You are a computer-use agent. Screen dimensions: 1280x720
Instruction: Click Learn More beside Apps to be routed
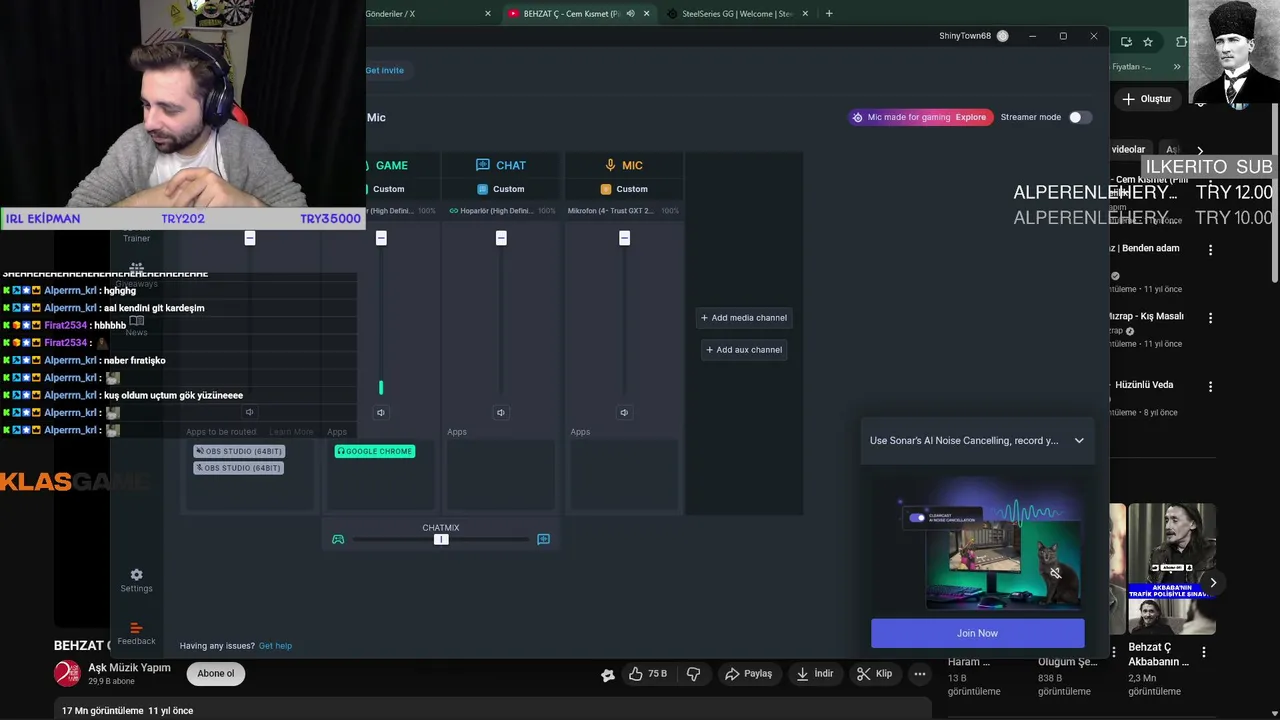tap(291, 432)
